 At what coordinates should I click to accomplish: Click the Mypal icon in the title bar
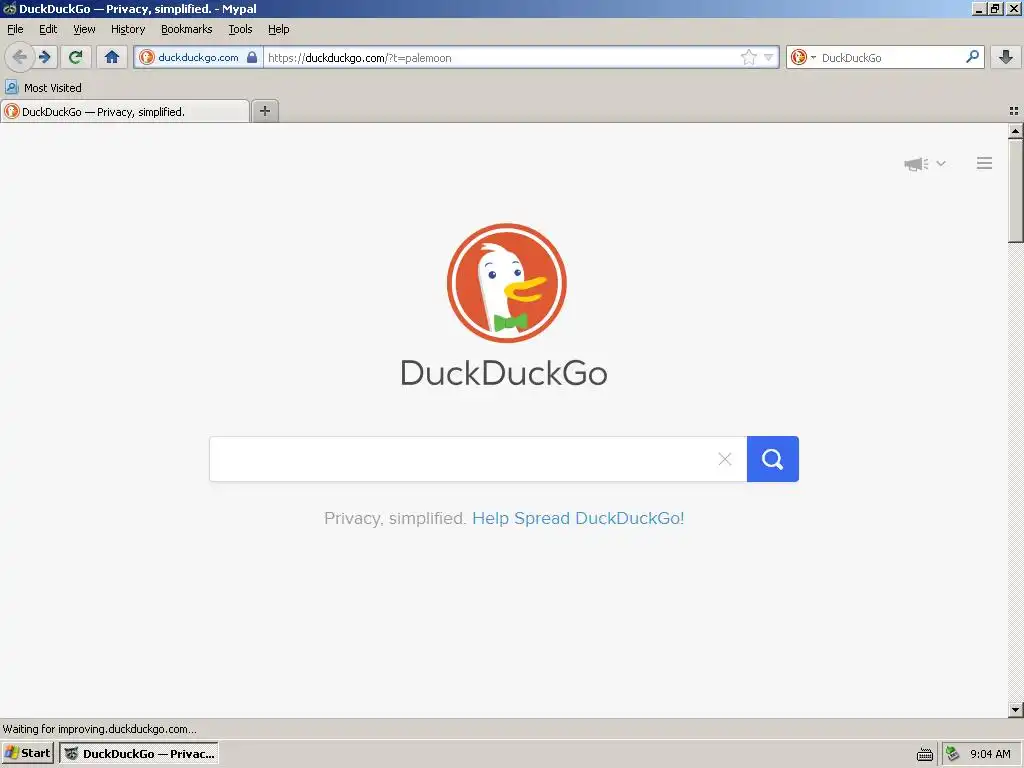coord(9,8)
